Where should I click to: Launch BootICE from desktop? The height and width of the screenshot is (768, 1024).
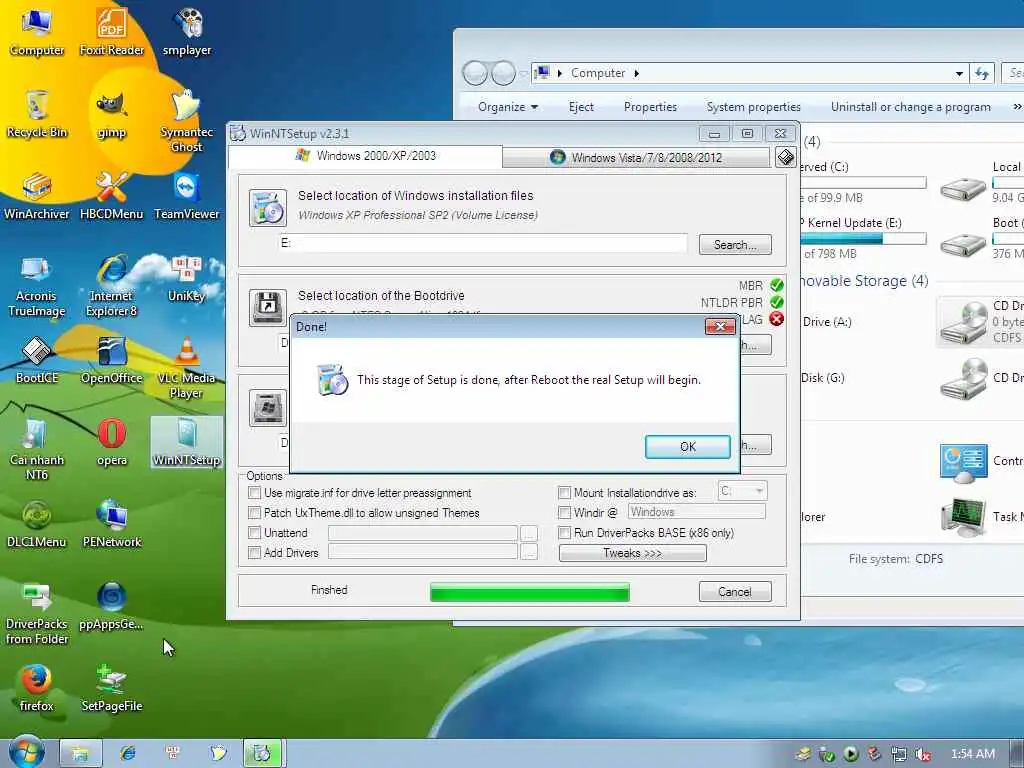click(x=37, y=360)
